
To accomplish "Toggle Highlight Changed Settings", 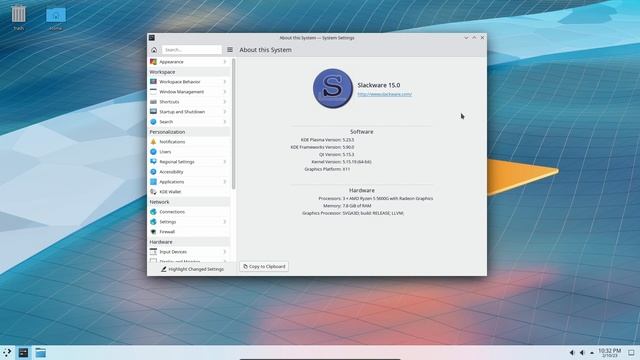I will click(192, 269).
